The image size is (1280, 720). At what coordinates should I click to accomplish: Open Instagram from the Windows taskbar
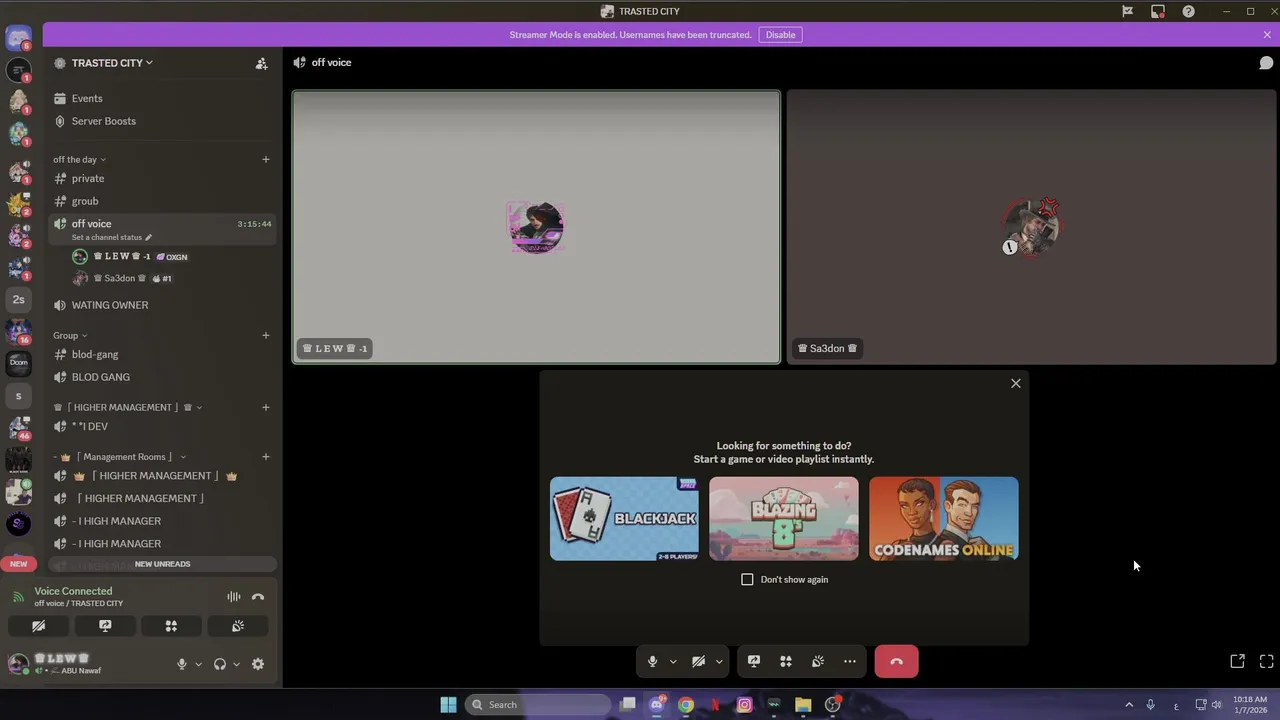[744, 705]
